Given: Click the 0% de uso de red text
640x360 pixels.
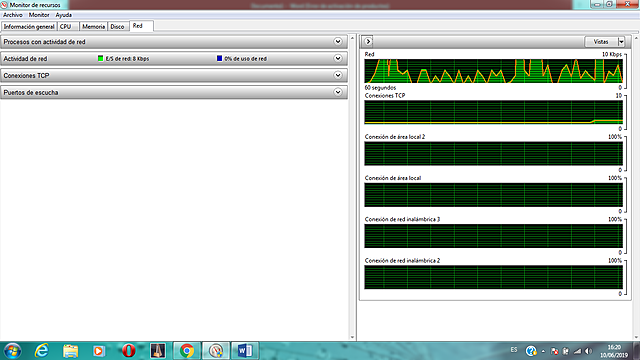Looking at the screenshot, I should [245, 59].
